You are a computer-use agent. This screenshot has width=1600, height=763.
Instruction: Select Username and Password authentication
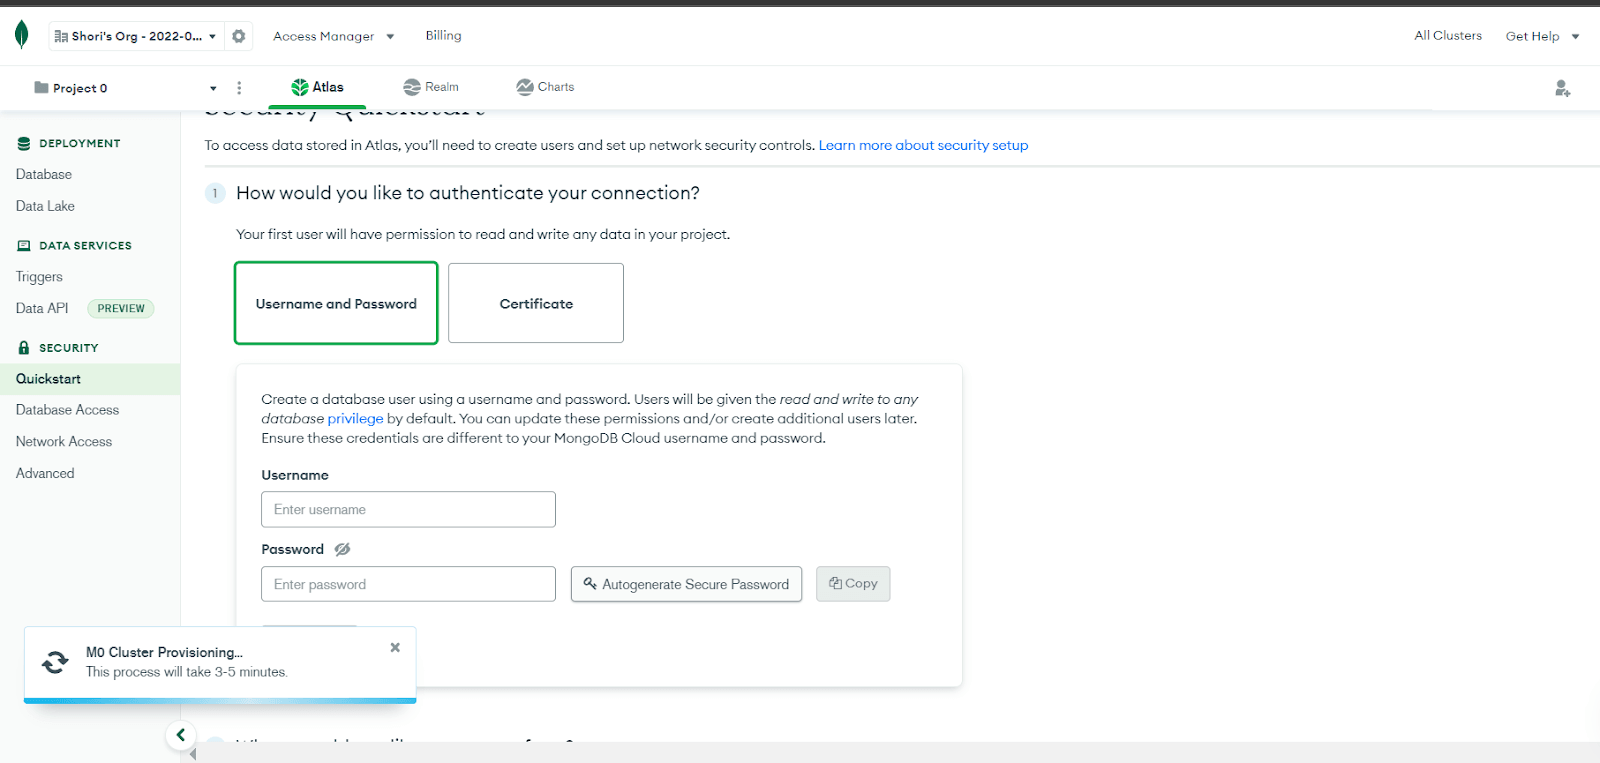(336, 303)
